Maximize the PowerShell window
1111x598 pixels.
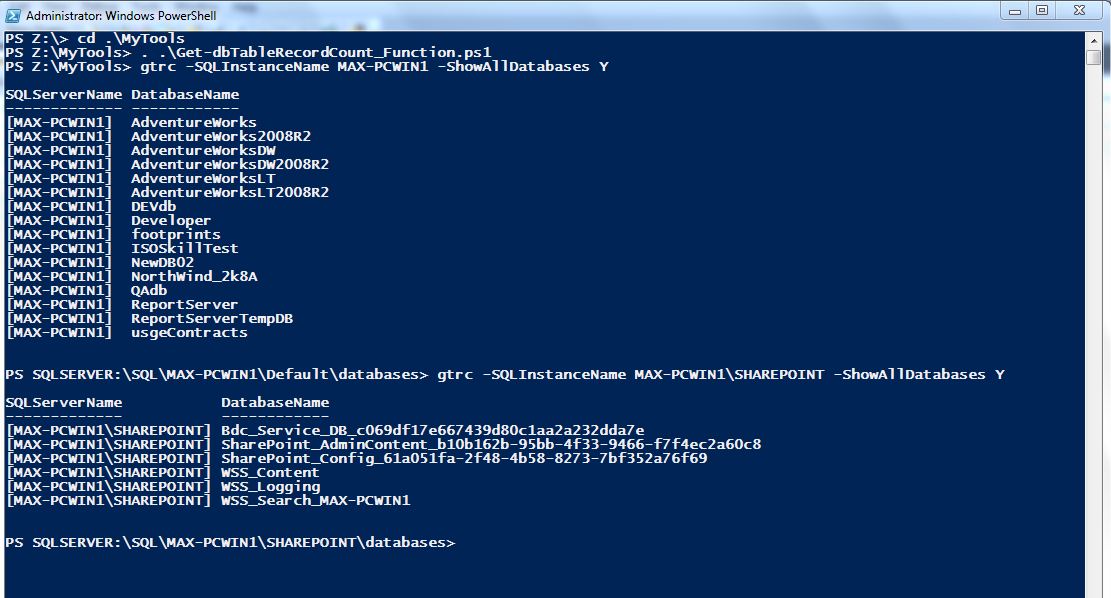(1042, 11)
